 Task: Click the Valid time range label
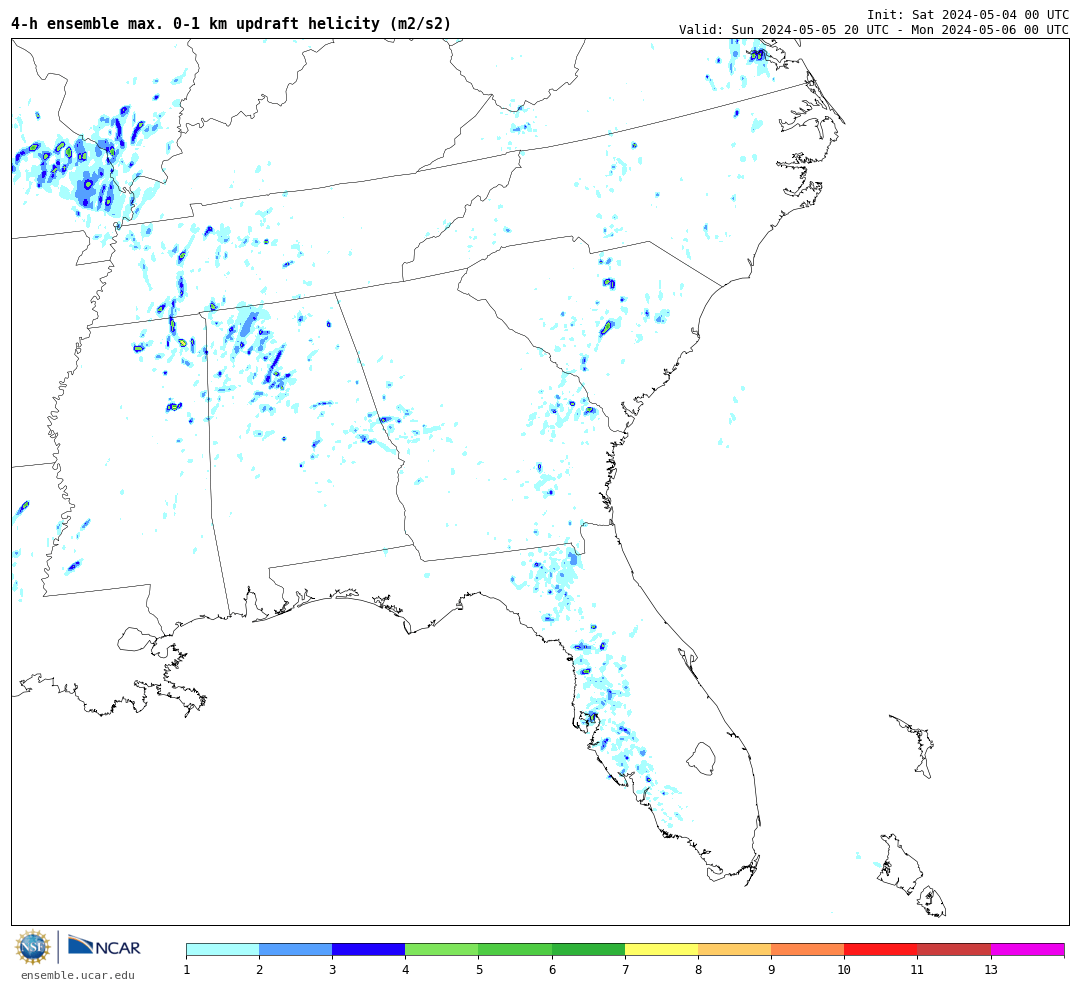click(873, 30)
